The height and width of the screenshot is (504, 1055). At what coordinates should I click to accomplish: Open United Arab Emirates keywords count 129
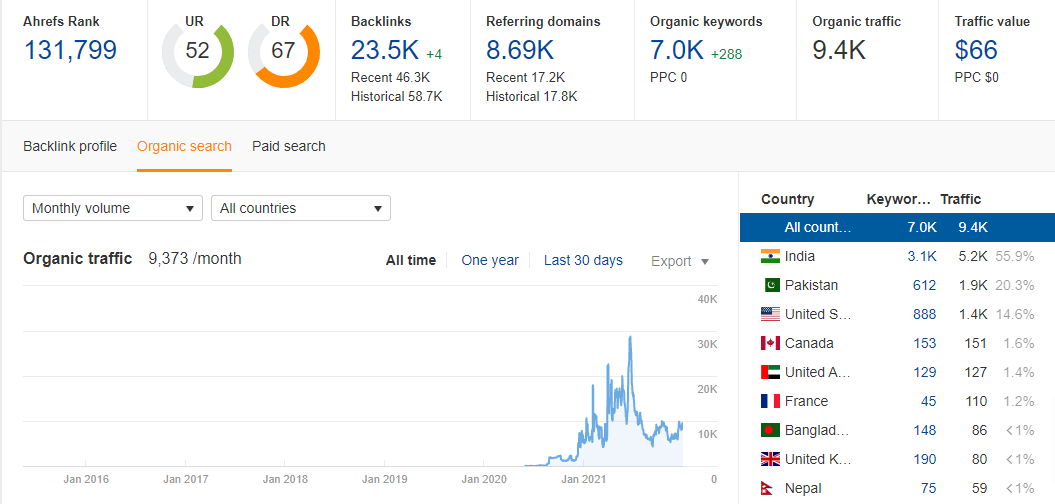(x=924, y=372)
